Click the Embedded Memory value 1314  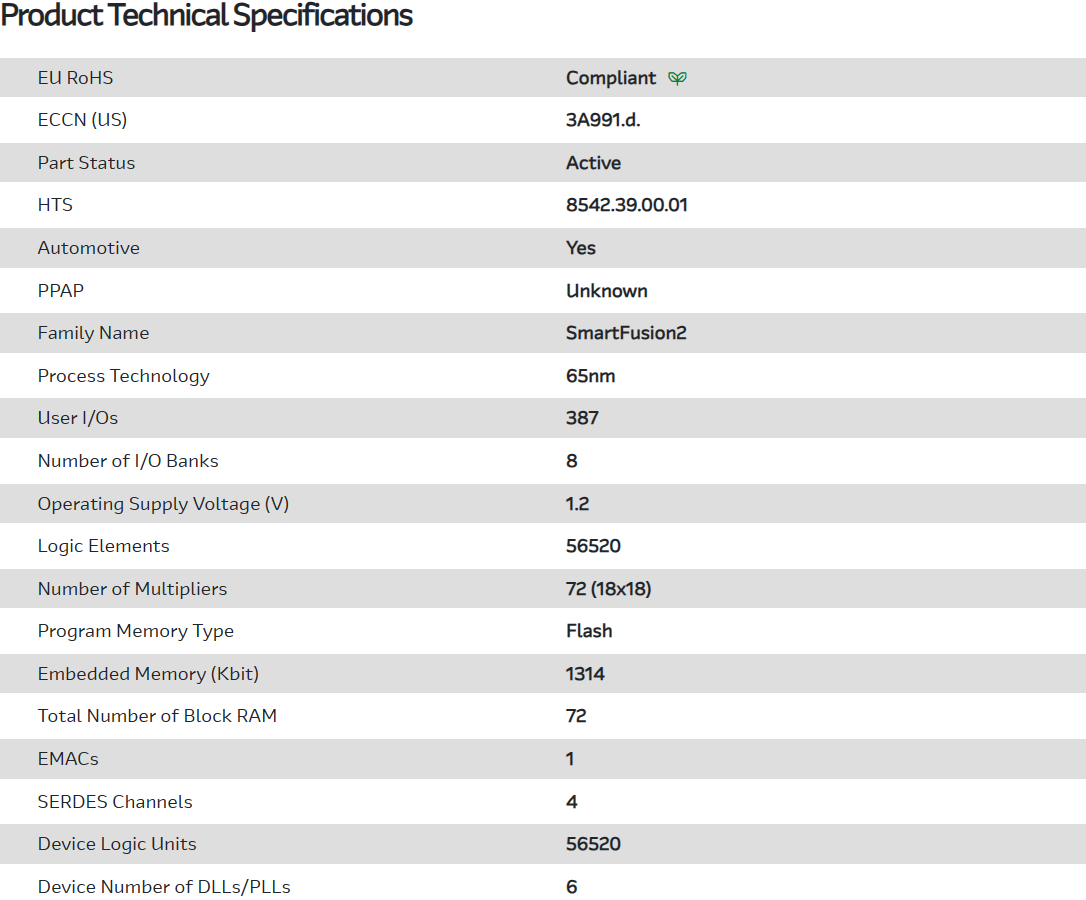click(x=585, y=674)
